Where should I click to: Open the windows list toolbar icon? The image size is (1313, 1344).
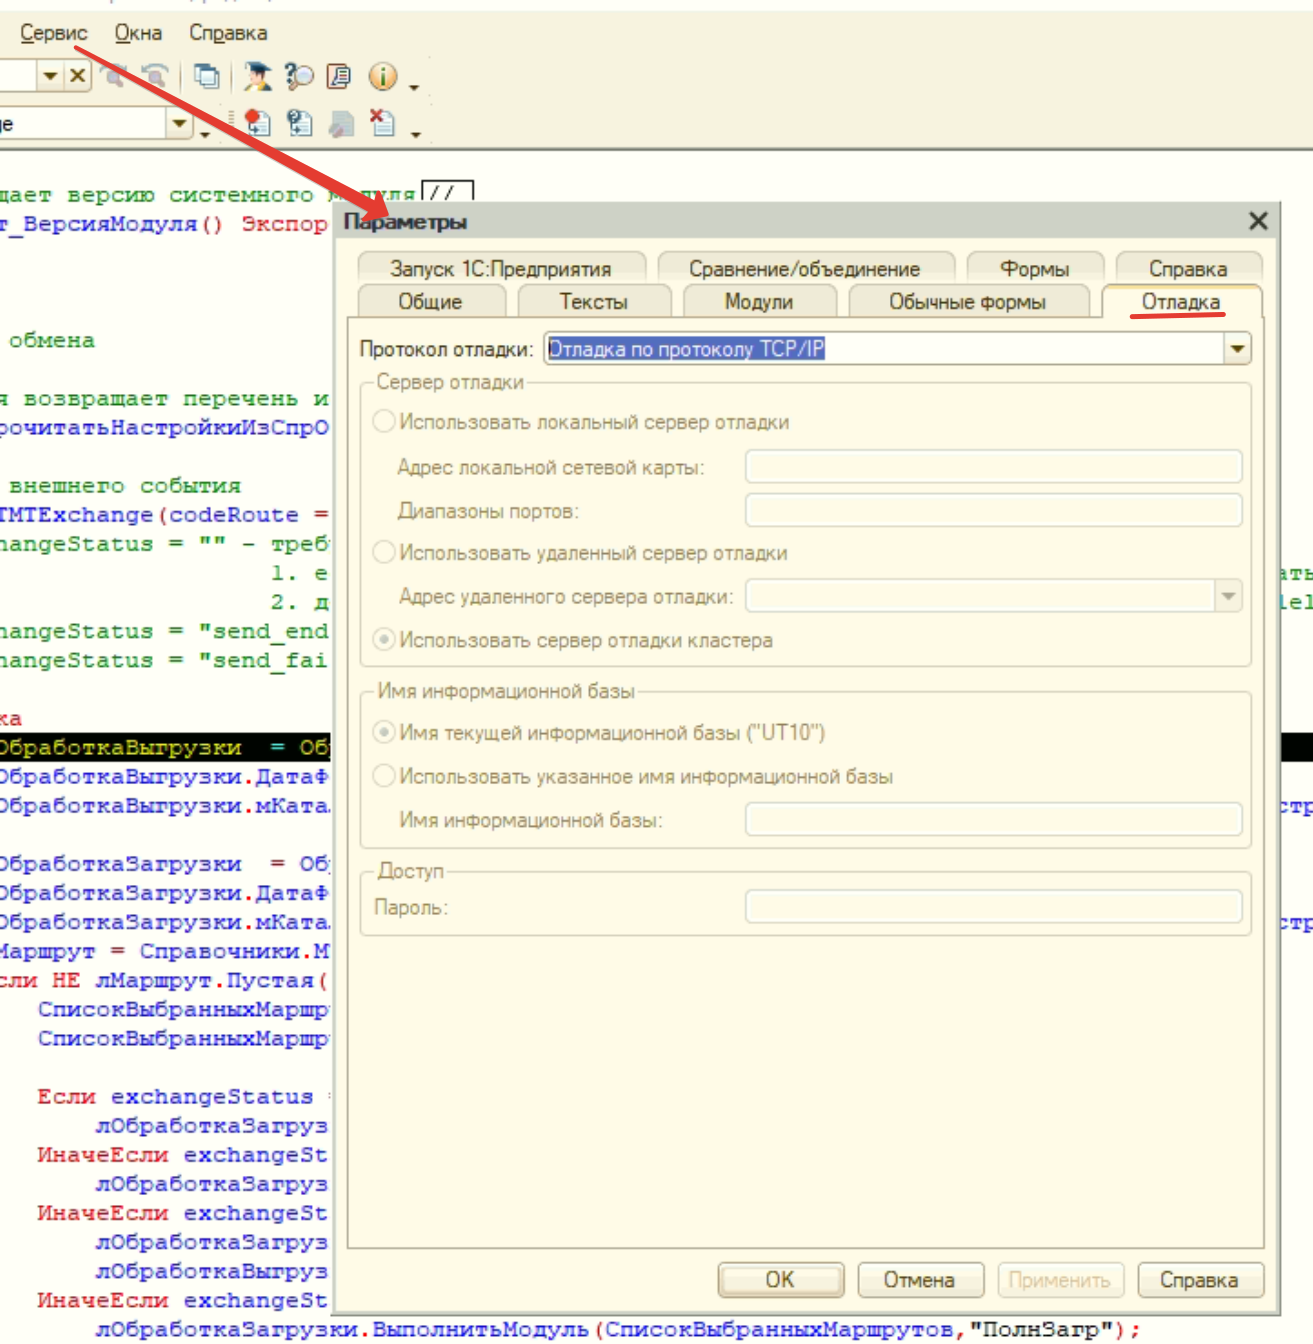[207, 76]
